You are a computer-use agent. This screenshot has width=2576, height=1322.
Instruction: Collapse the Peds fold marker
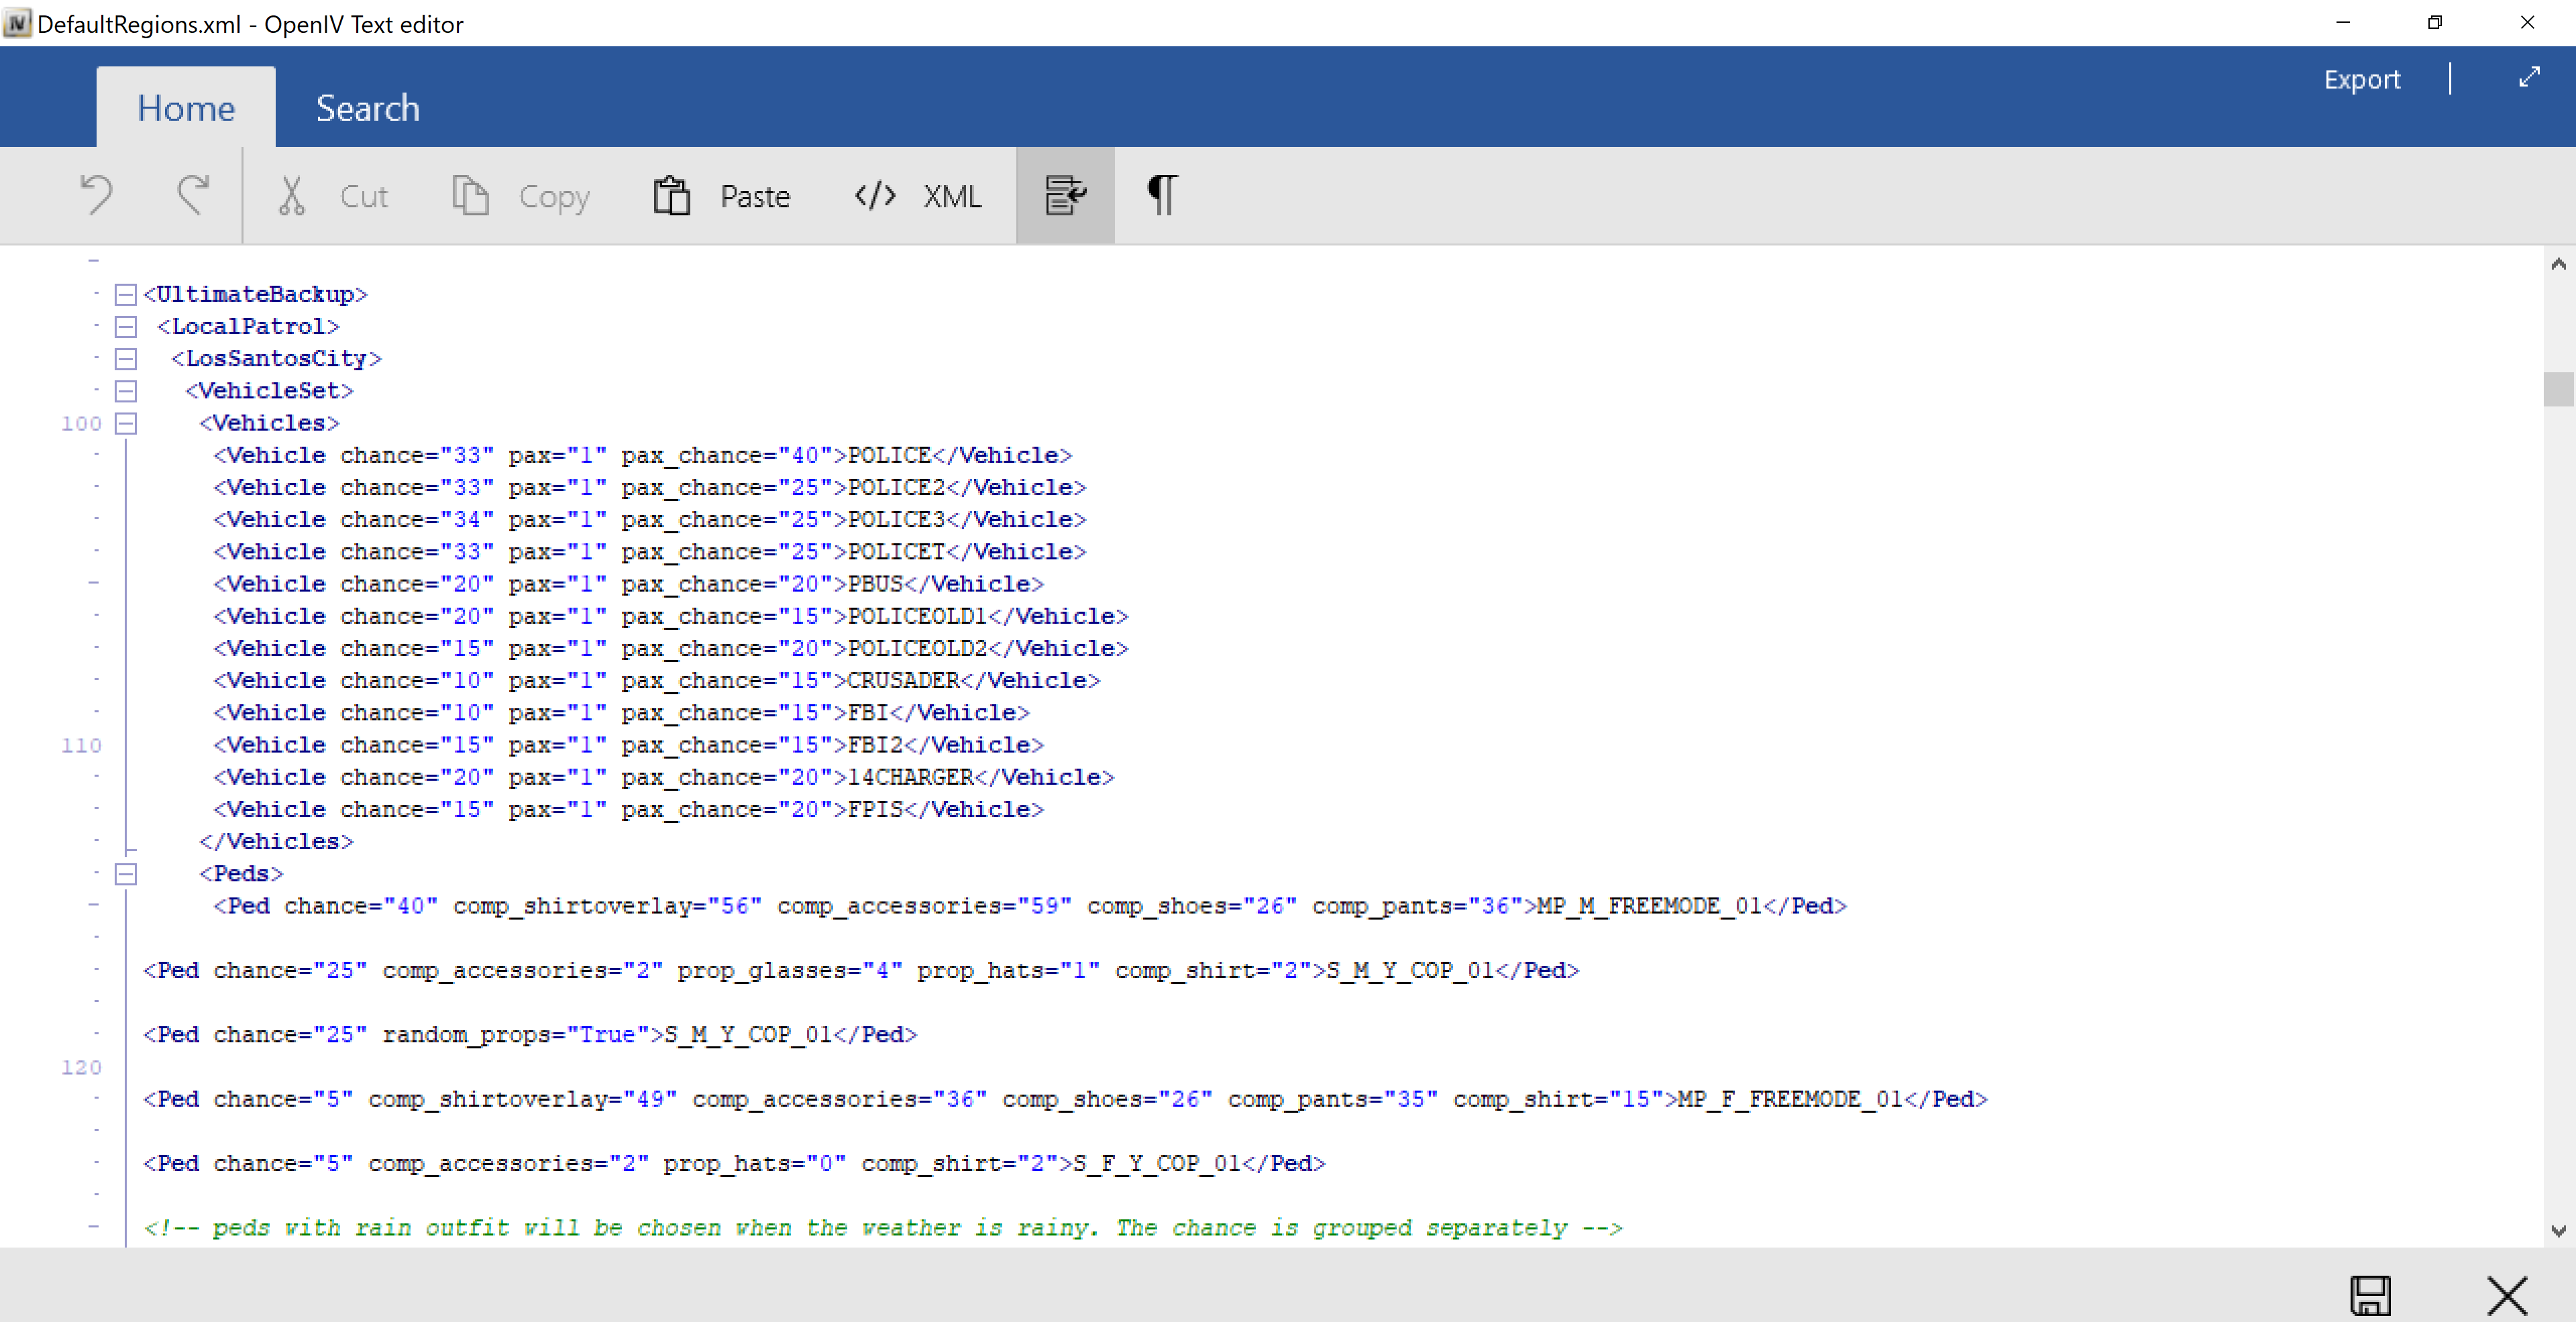pyautogui.click(x=126, y=874)
